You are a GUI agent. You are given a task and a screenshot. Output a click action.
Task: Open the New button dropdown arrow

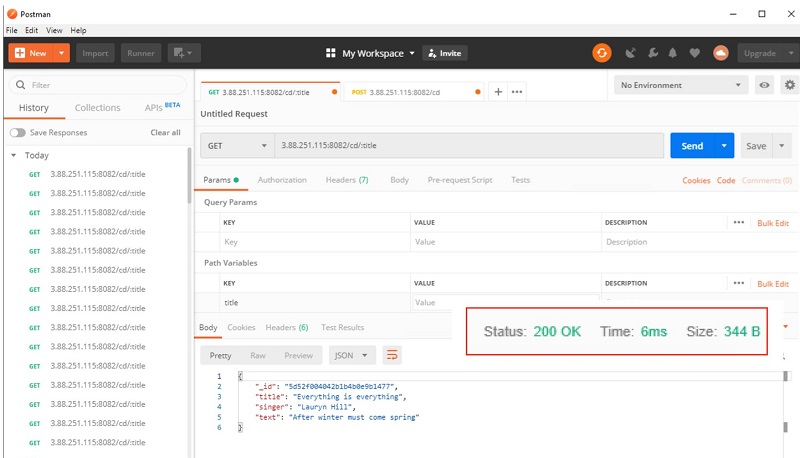pos(61,53)
